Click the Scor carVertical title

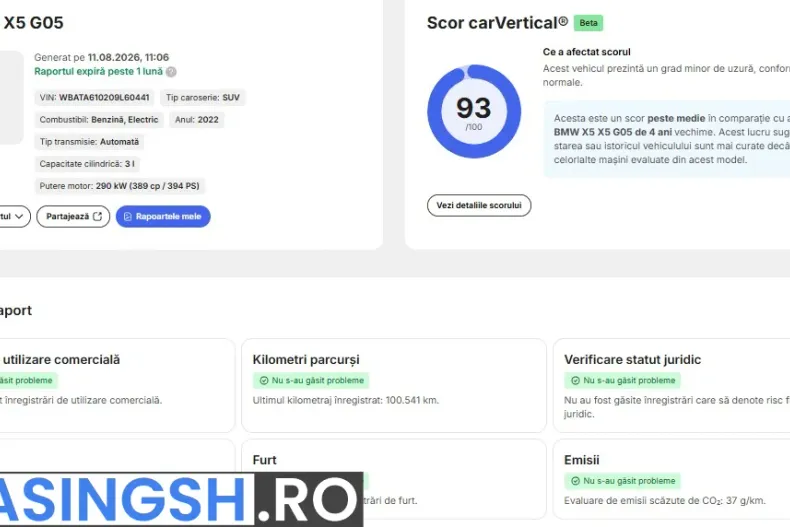point(497,23)
